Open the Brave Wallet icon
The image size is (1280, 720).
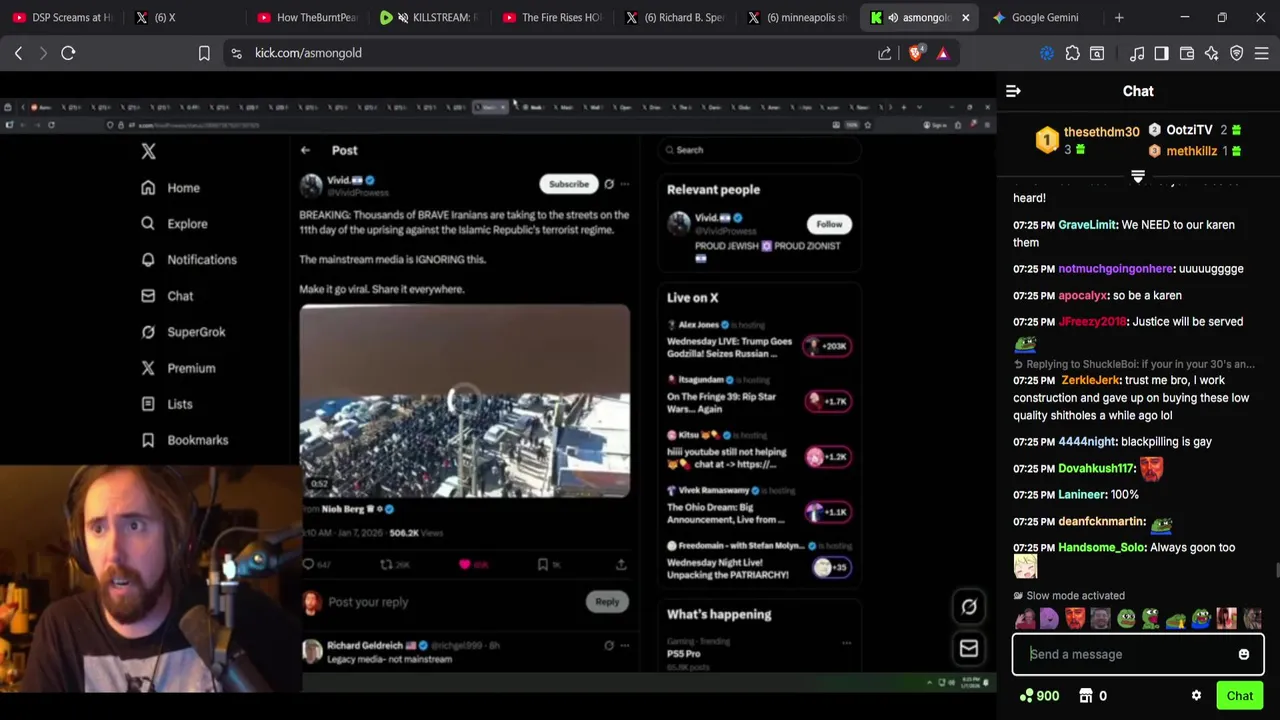[1187, 53]
